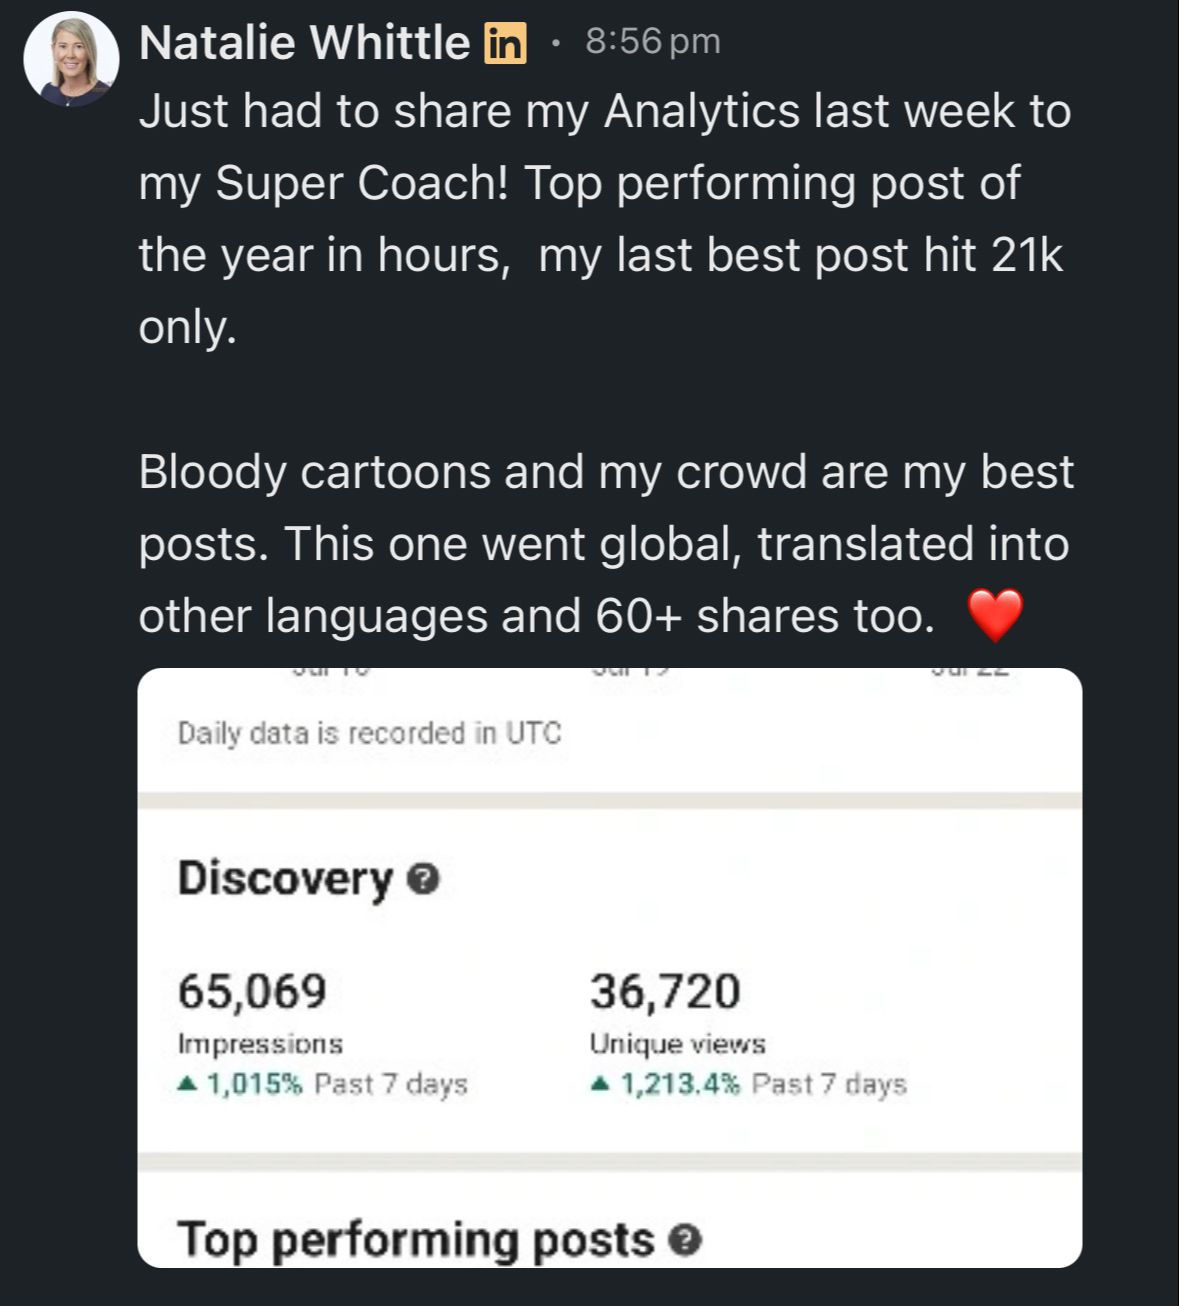This screenshot has height=1306, width=1179.
Task: Click the red heart emoji
Action: (x=996, y=614)
